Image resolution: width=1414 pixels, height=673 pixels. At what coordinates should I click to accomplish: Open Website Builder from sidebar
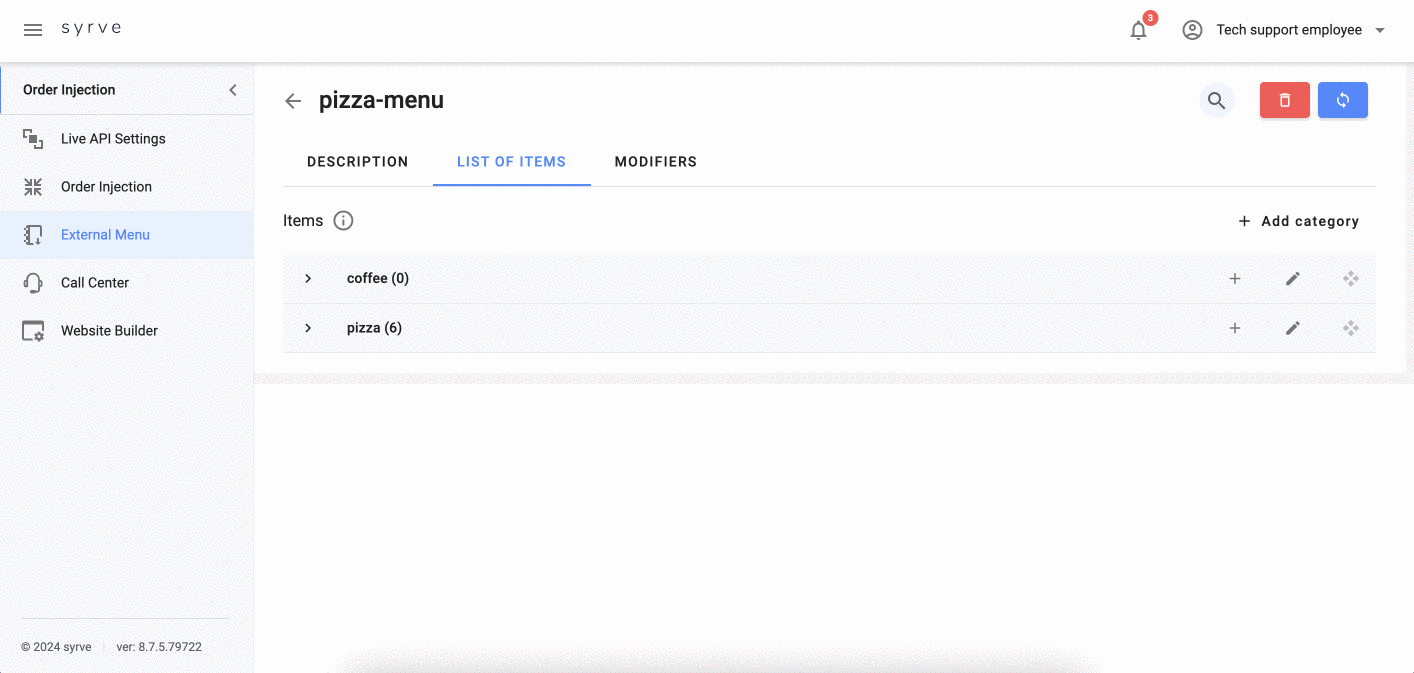coord(109,331)
